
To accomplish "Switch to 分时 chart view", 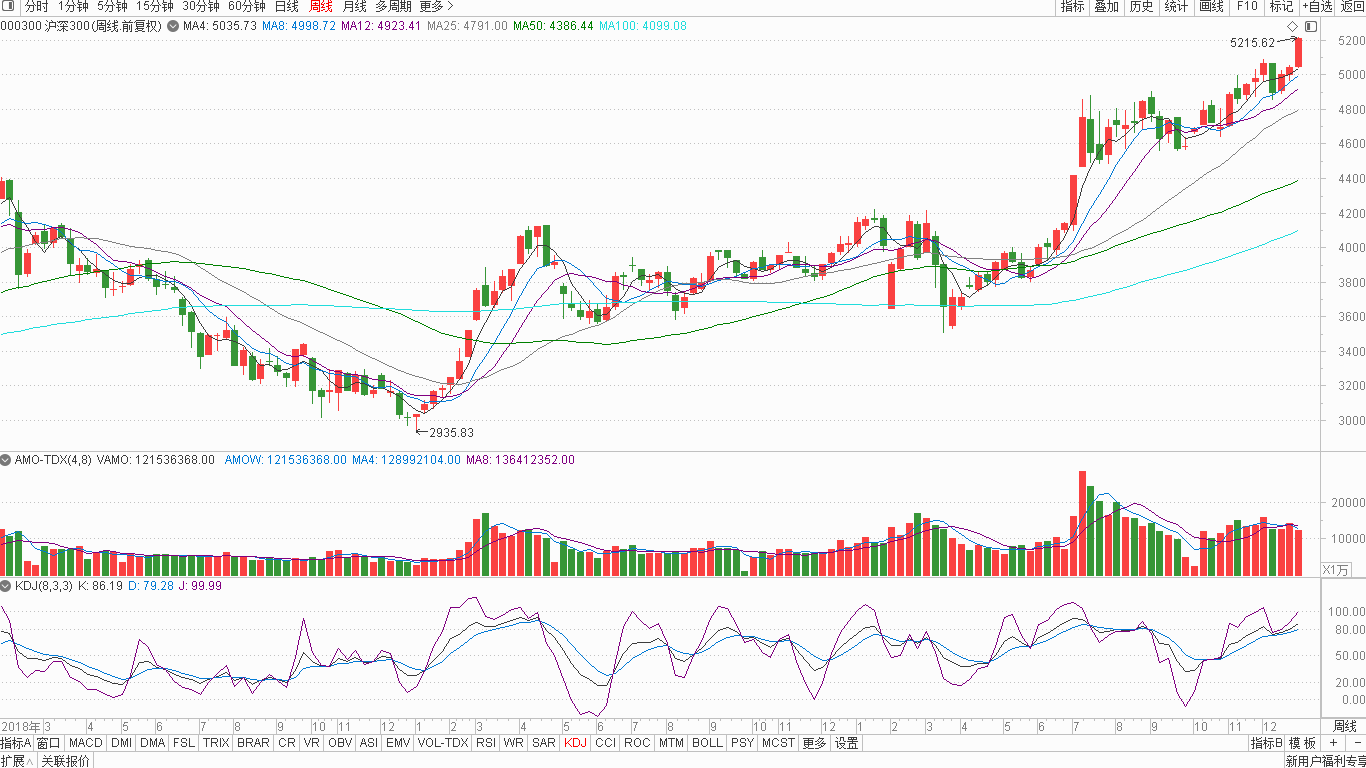I will pyautogui.click(x=36, y=6).
